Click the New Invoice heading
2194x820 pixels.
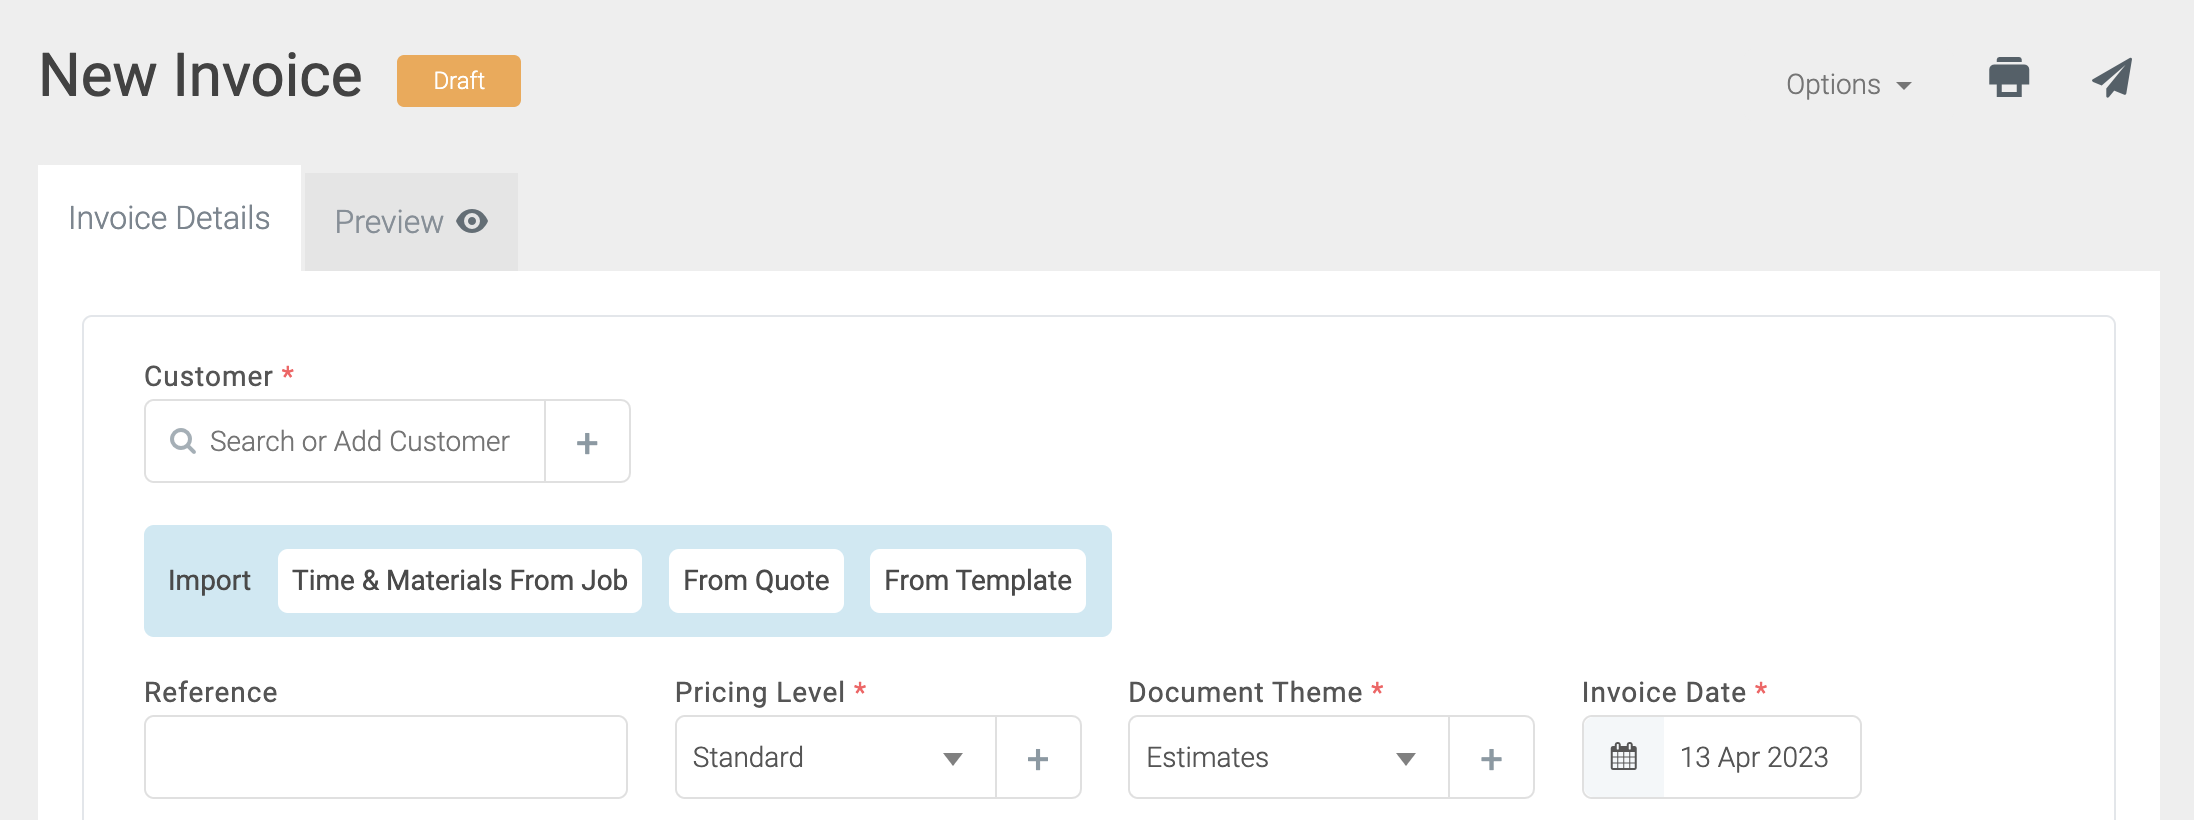tap(201, 76)
